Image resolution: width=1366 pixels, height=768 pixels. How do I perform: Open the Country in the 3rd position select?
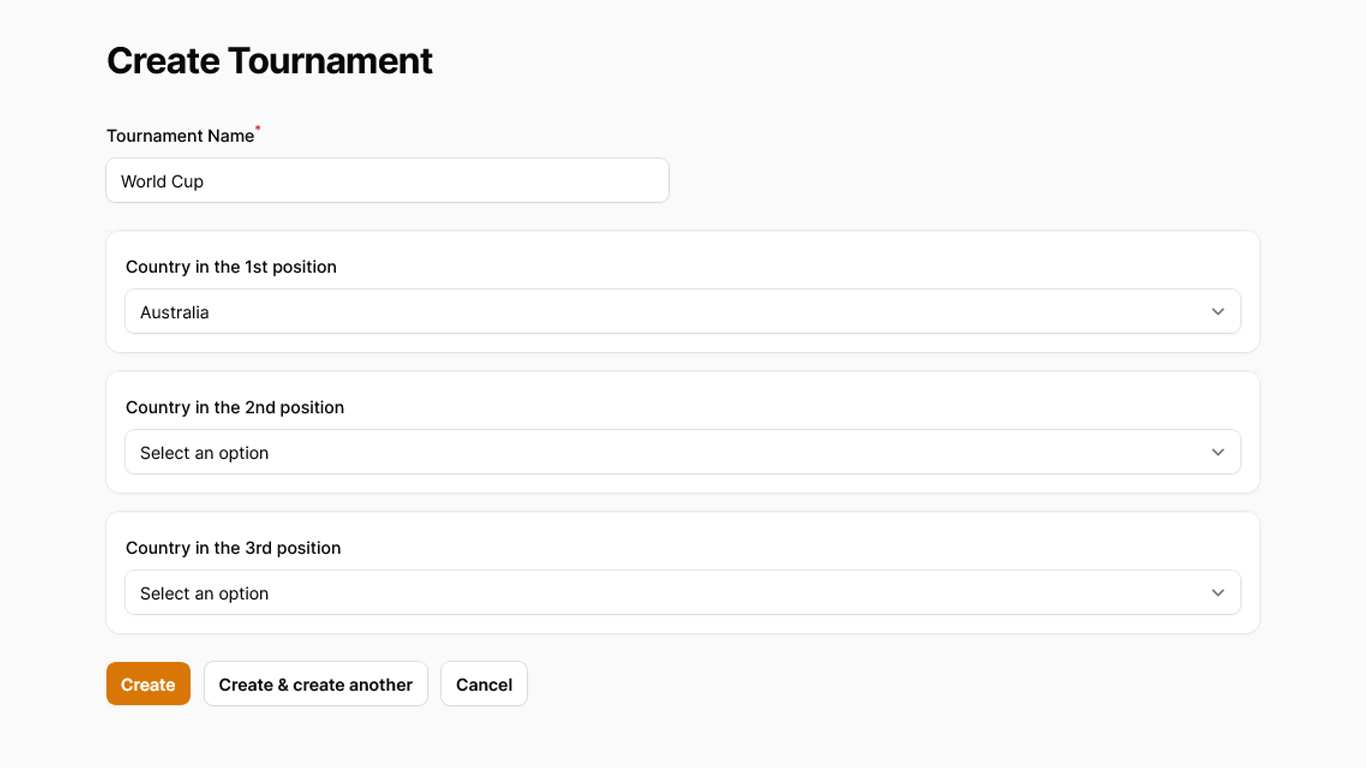click(x=683, y=593)
